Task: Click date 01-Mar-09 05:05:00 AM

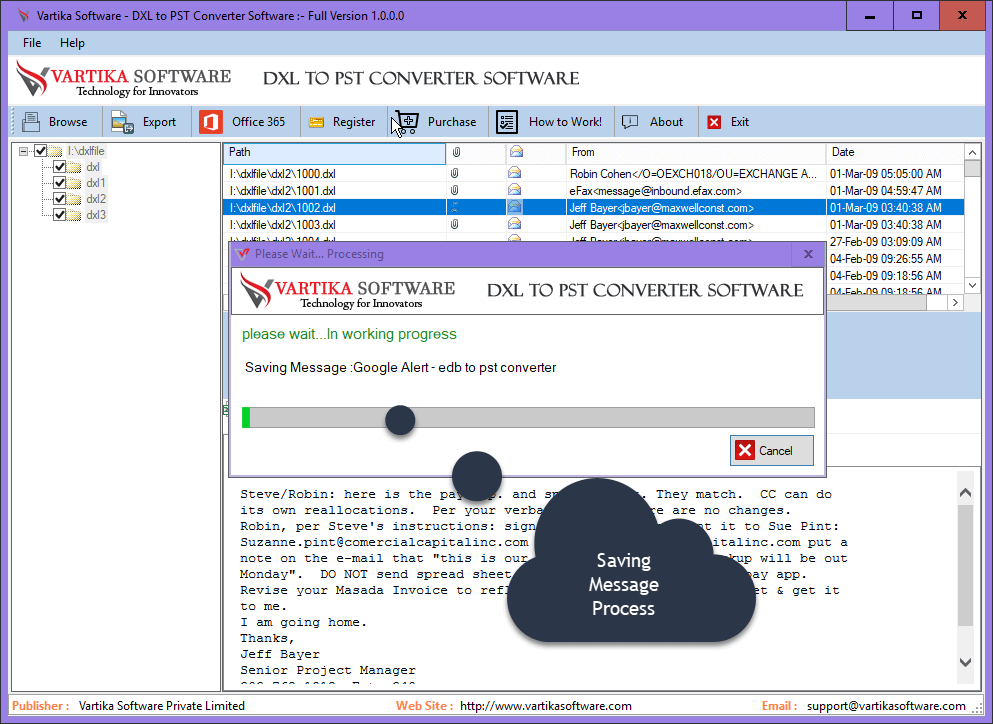Action: pyautogui.click(x=885, y=174)
